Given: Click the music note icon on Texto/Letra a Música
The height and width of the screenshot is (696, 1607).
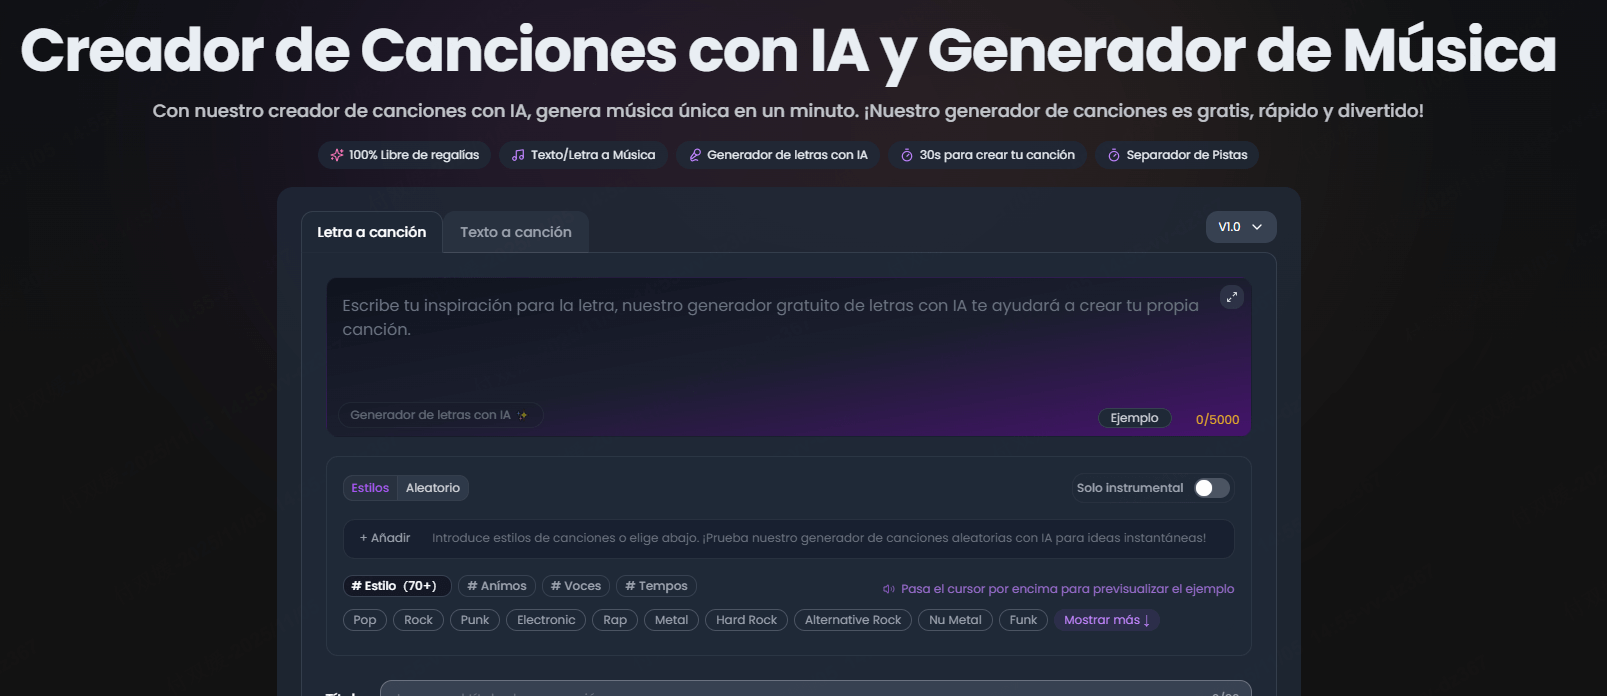Looking at the screenshot, I should tap(518, 155).
